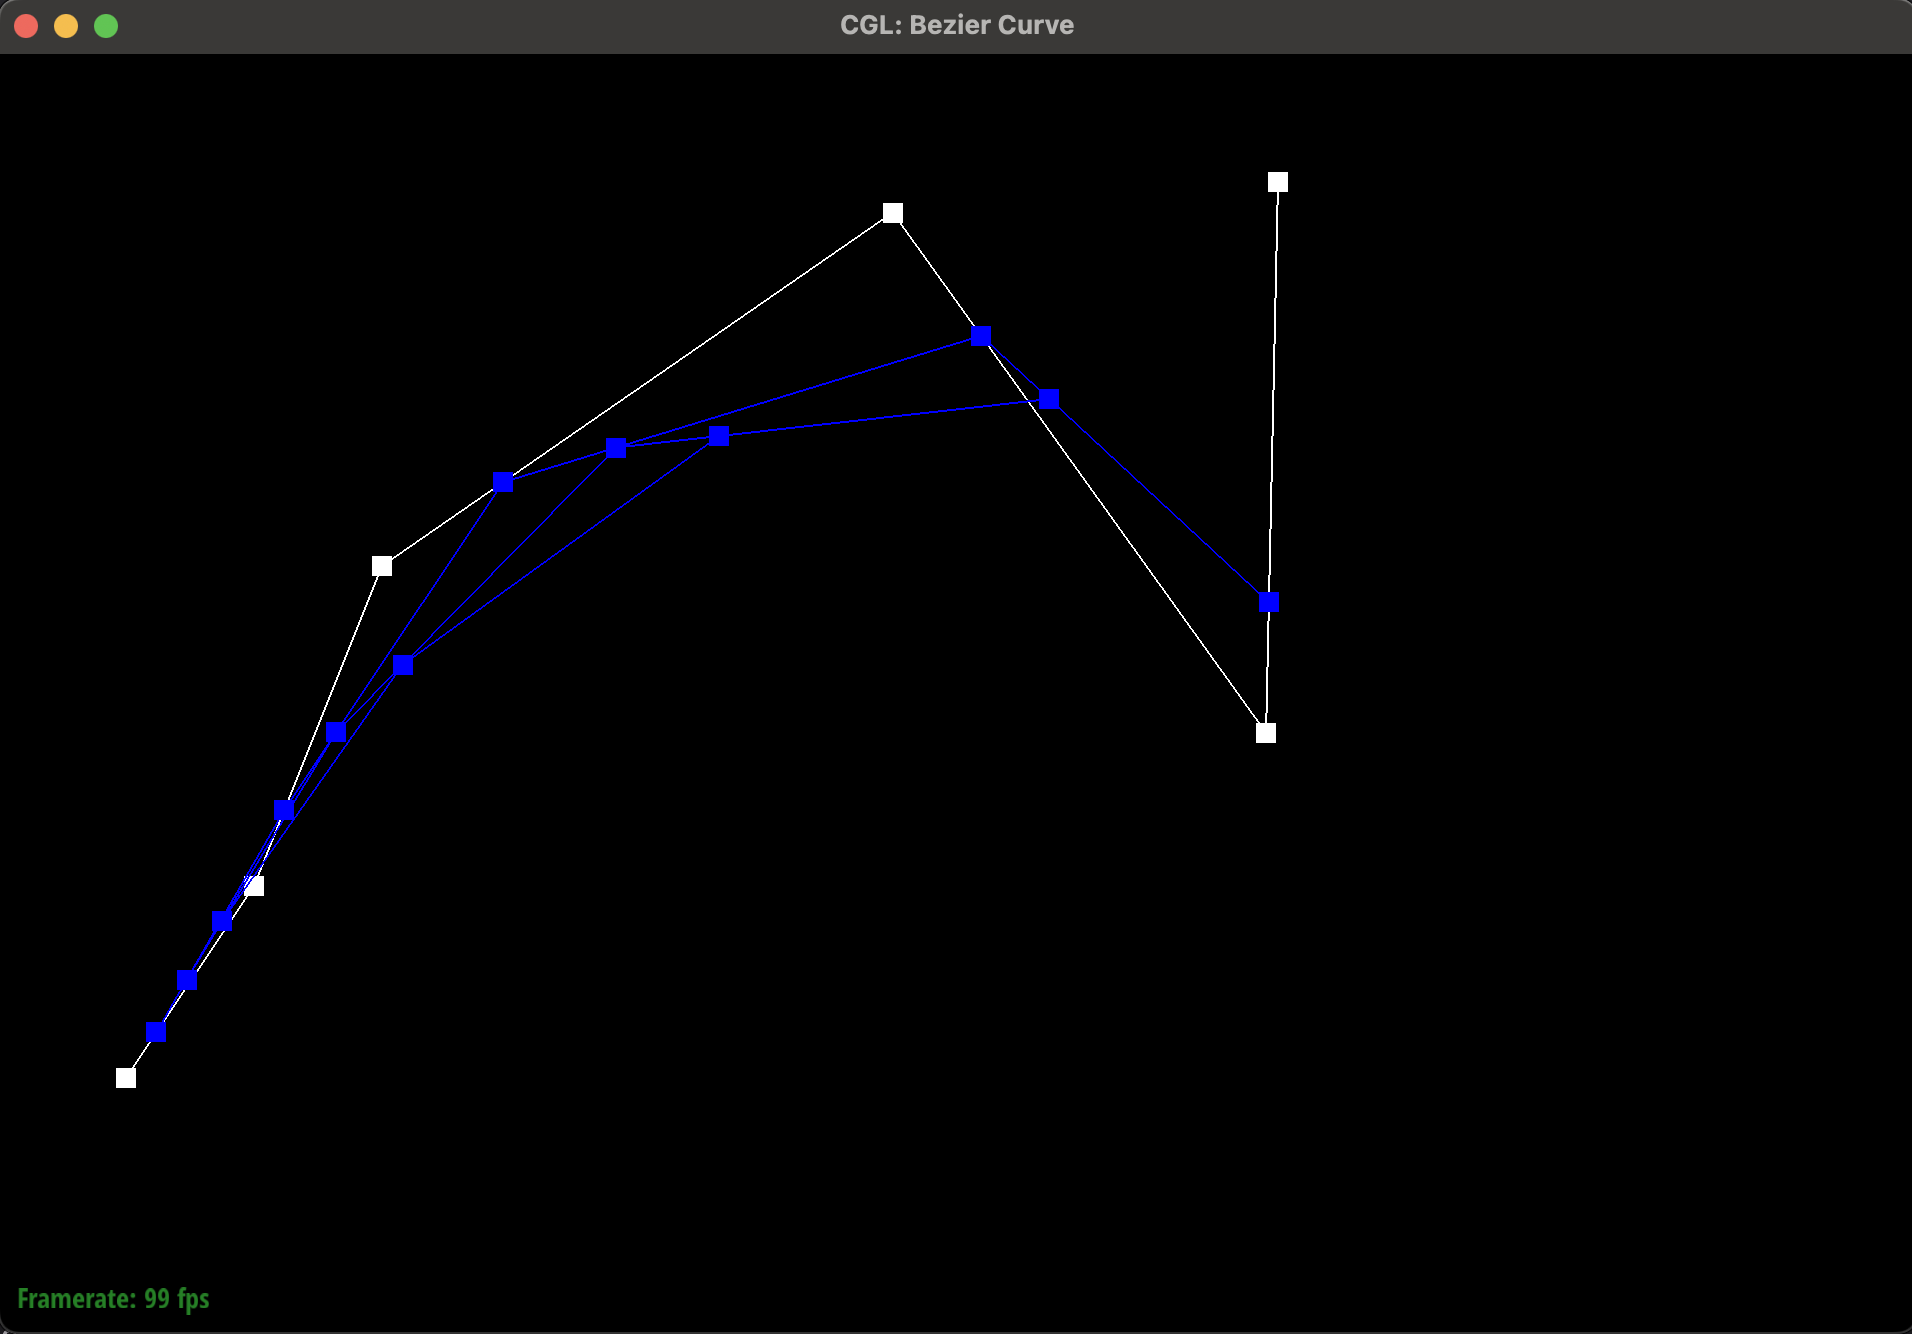Click the lowest blue interpolation point
This screenshot has height=1334, width=1912.
point(156,1031)
